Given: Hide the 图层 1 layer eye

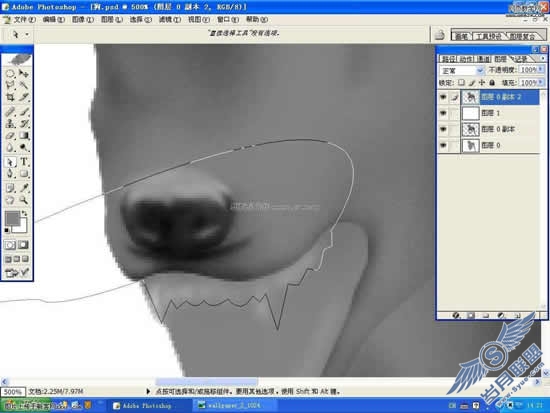Looking at the screenshot, I should pos(443,113).
